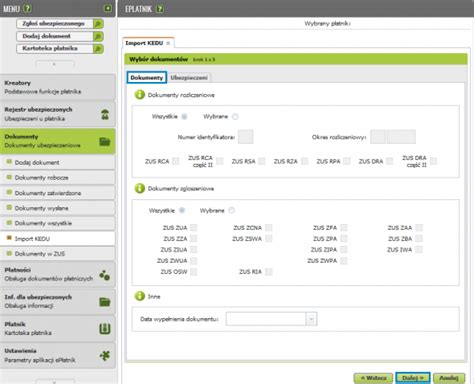Viewport: 474px width, 384px height.
Task: Click the Dokumenty folder icon
Action: 105,142
